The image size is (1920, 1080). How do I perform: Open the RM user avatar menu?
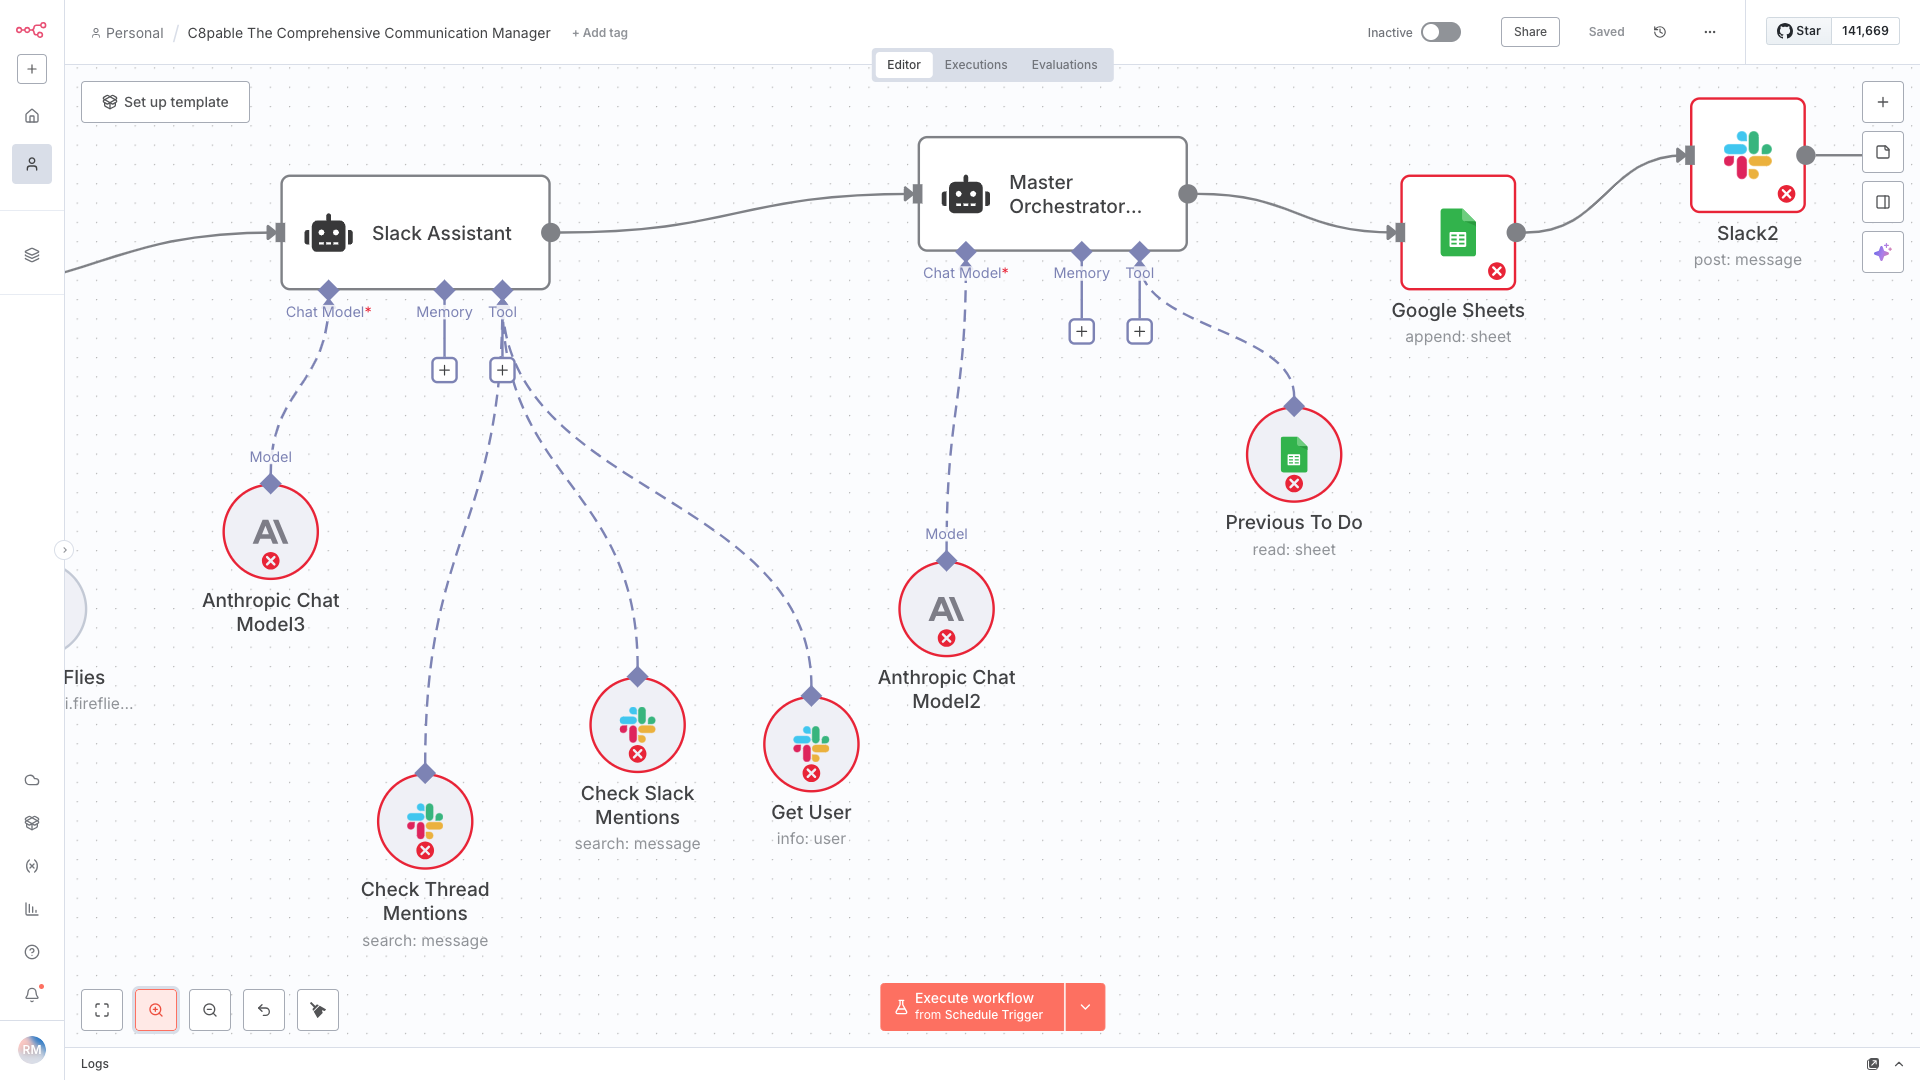click(32, 1050)
